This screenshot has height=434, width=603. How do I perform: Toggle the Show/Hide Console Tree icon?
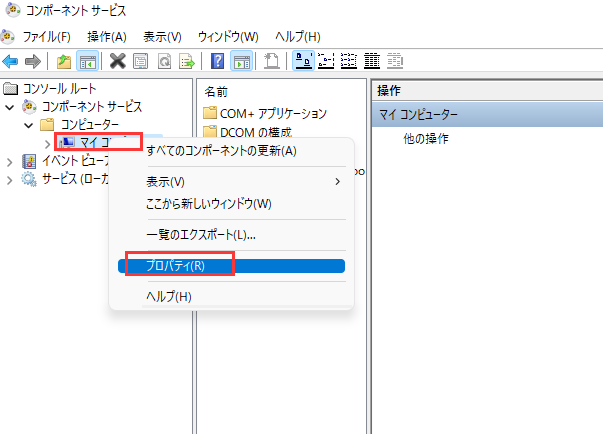coord(87,61)
